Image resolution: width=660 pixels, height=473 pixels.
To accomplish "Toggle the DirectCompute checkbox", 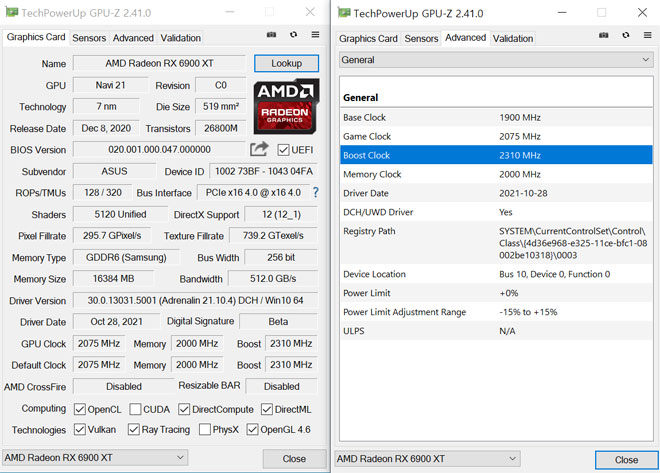I will [184, 409].
